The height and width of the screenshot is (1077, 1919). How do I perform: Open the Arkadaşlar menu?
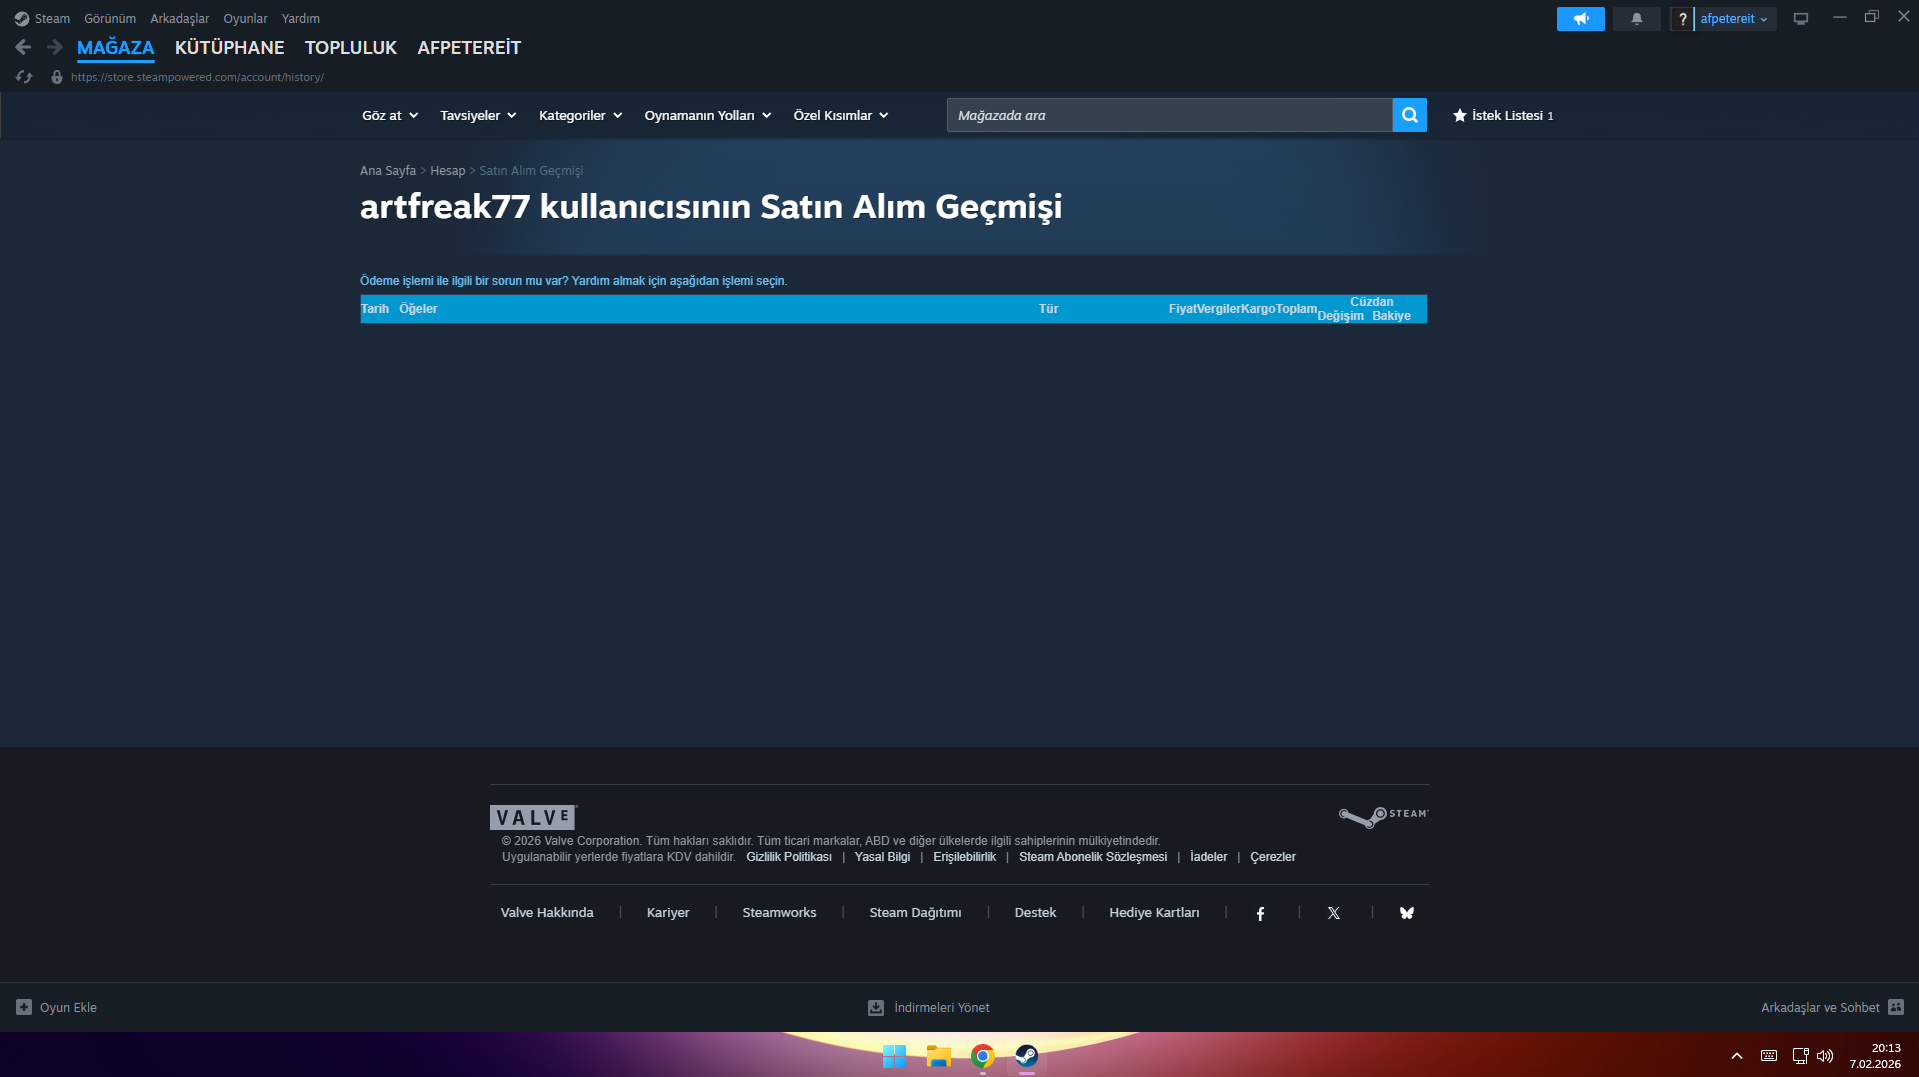tap(180, 19)
